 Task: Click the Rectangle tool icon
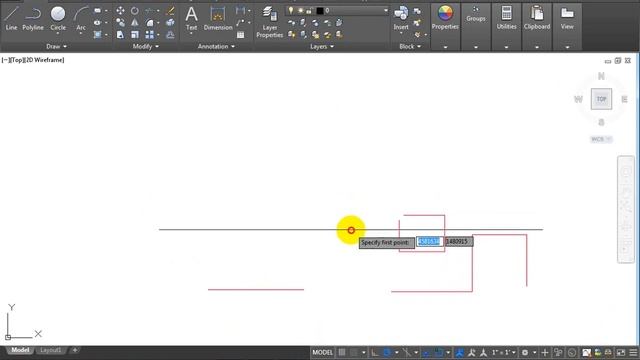(98, 11)
